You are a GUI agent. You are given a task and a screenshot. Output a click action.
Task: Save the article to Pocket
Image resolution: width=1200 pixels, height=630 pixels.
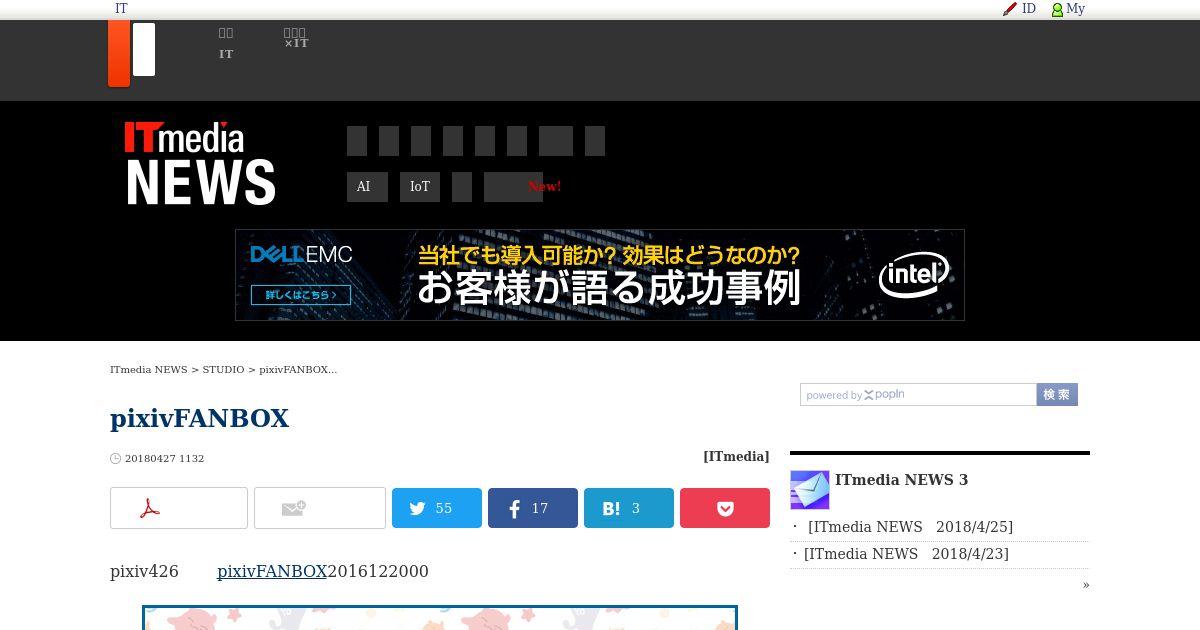pyautogui.click(x=725, y=508)
